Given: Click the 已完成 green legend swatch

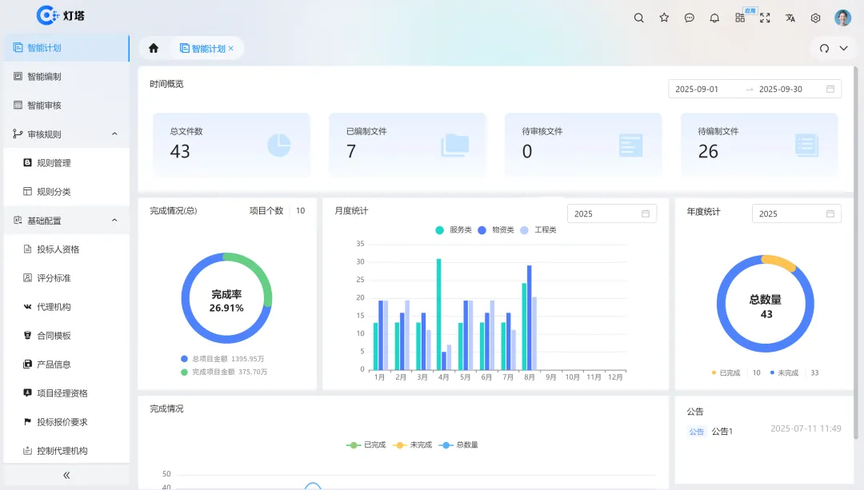Looking at the screenshot, I should tap(352, 445).
